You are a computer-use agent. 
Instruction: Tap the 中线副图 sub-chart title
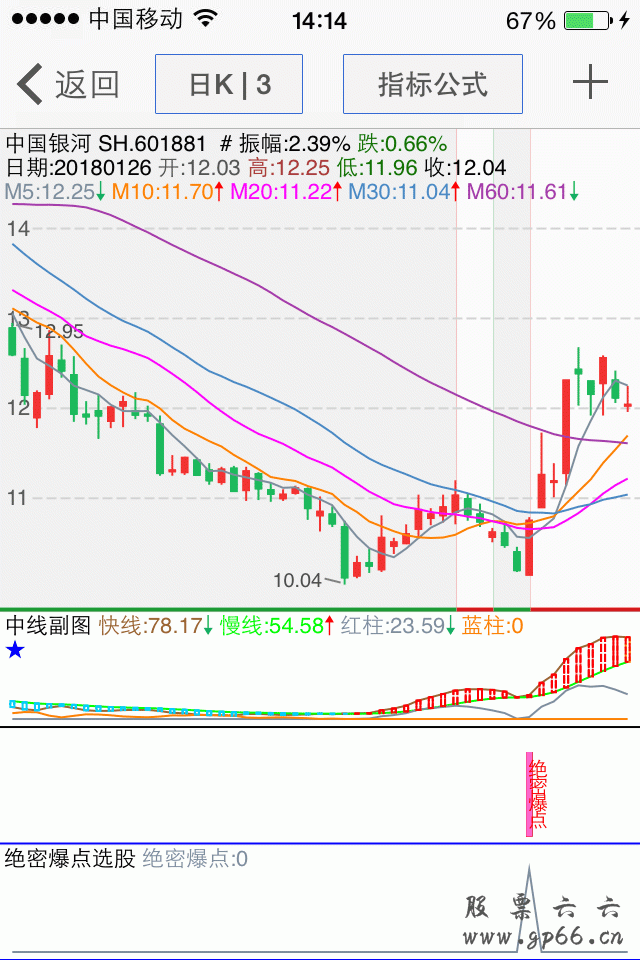tap(48, 626)
